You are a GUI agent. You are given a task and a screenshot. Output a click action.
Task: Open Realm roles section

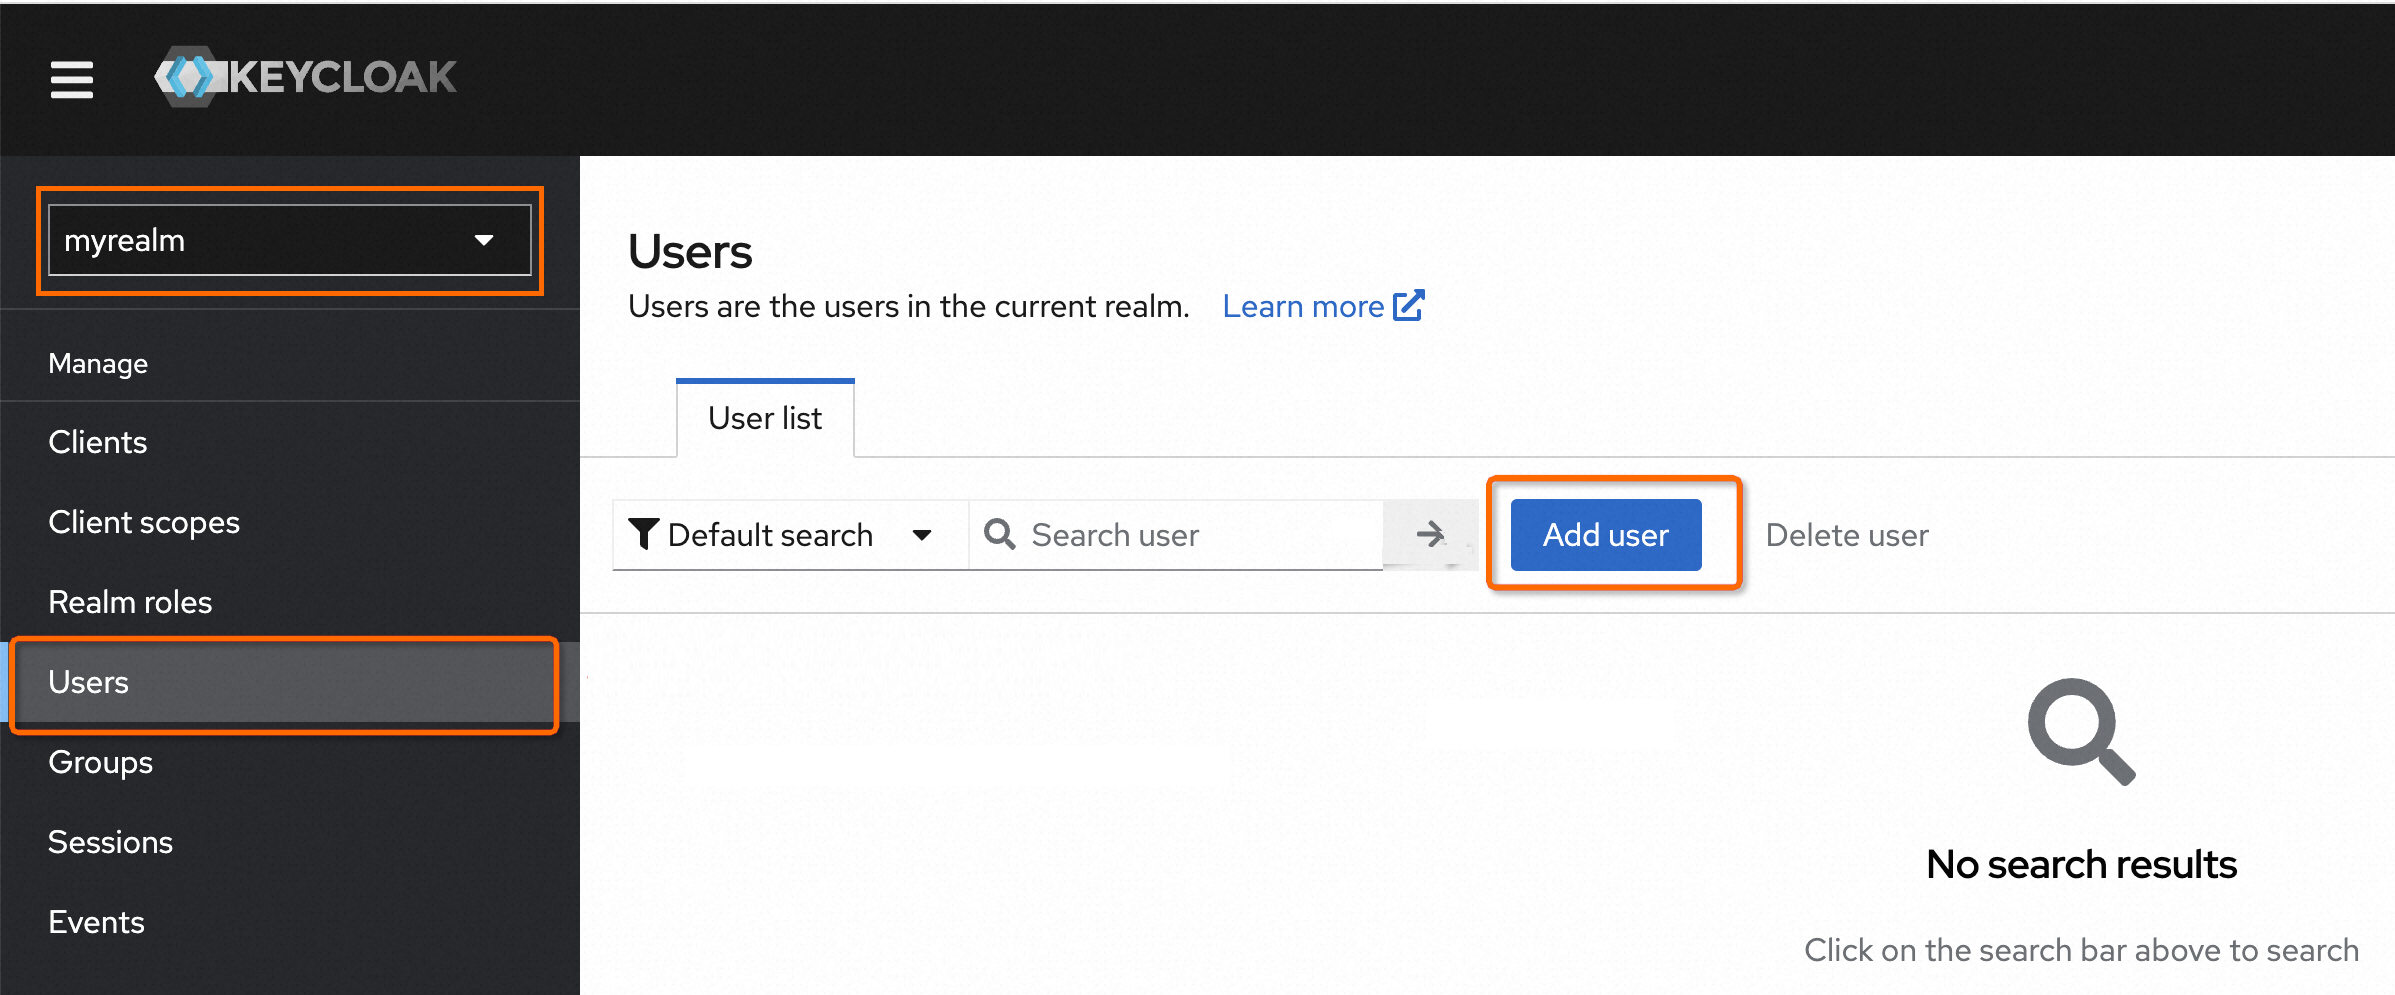[x=130, y=602]
